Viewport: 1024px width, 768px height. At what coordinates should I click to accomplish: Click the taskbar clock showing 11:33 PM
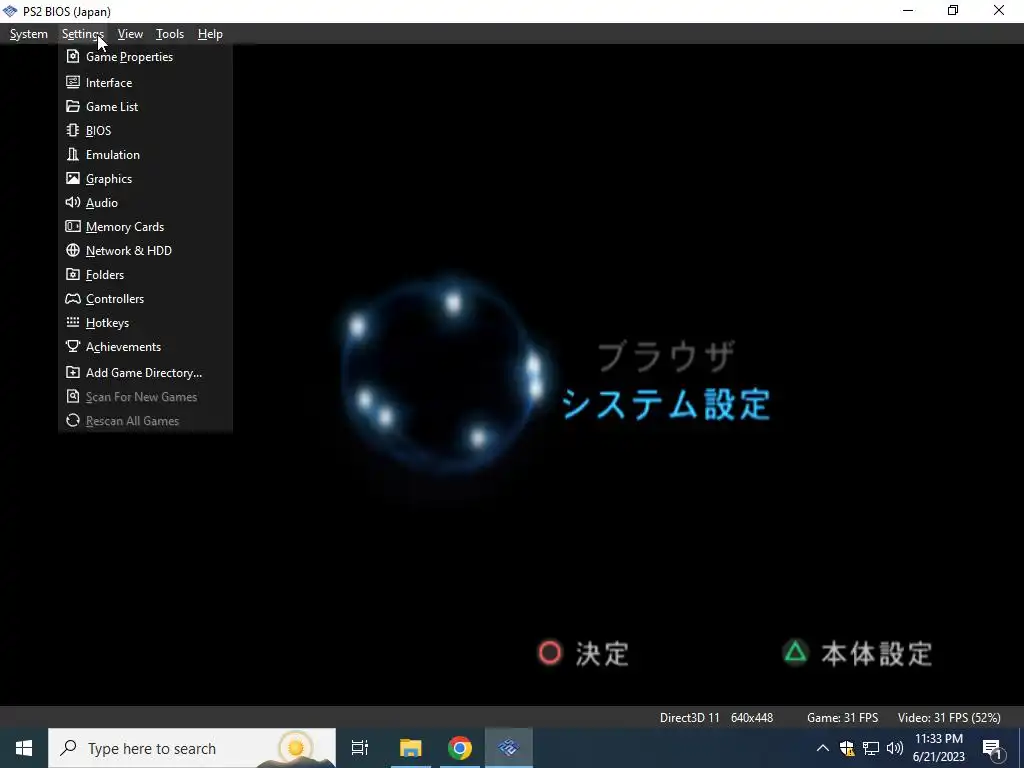click(x=938, y=748)
